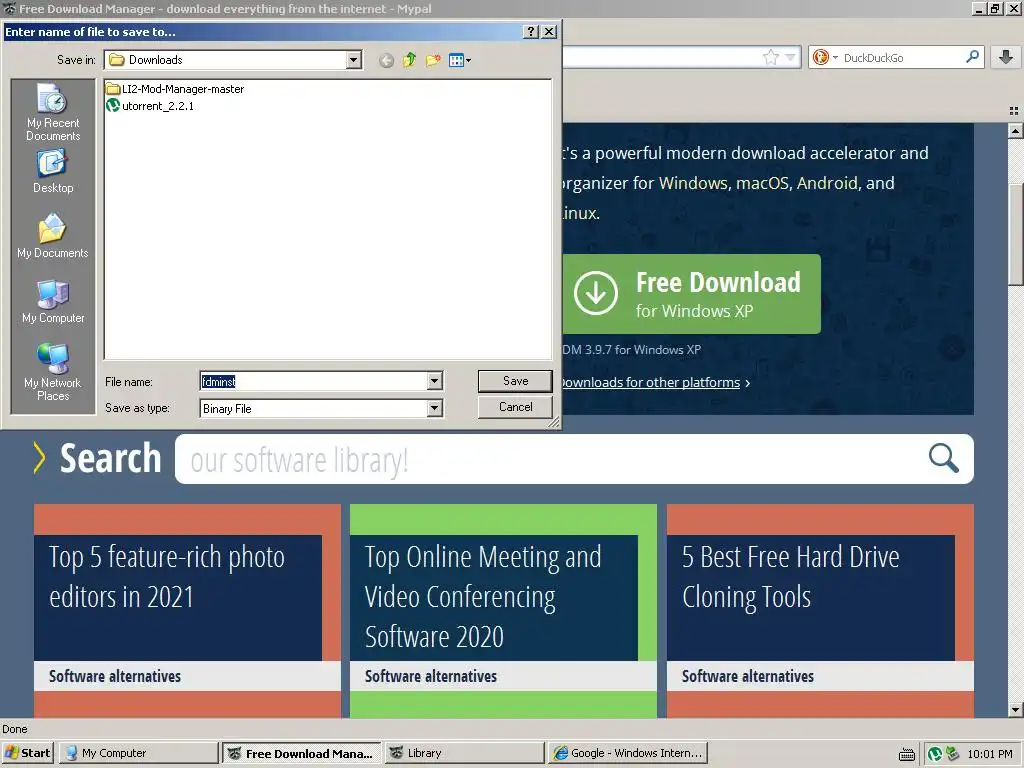Click the uTorrent tray icon

point(935,754)
